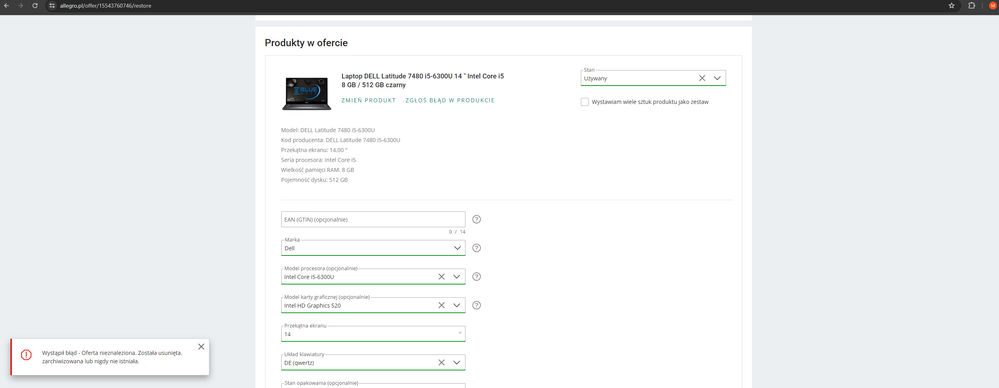Click text Wielkość pamięci RAM: 8 GB

coord(317,171)
